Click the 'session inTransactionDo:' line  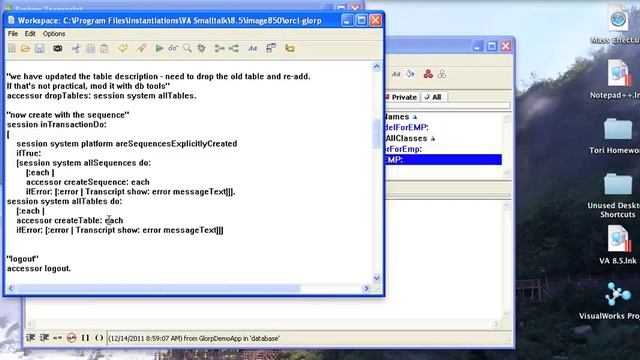pyautogui.click(x=56, y=124)
